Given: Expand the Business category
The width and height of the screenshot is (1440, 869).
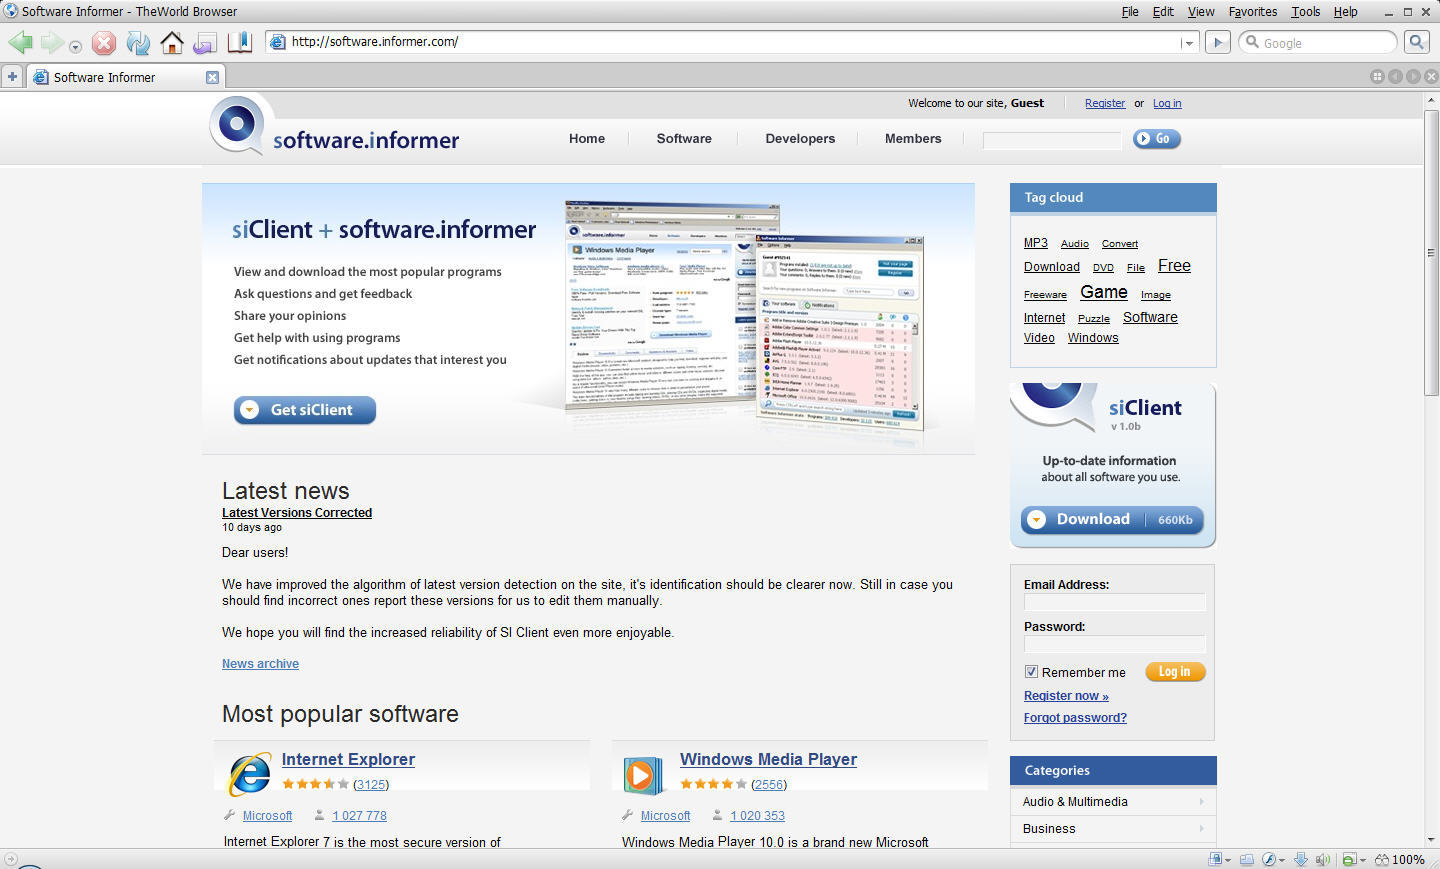Looking at the screenshot, I should coord(1113,829).
